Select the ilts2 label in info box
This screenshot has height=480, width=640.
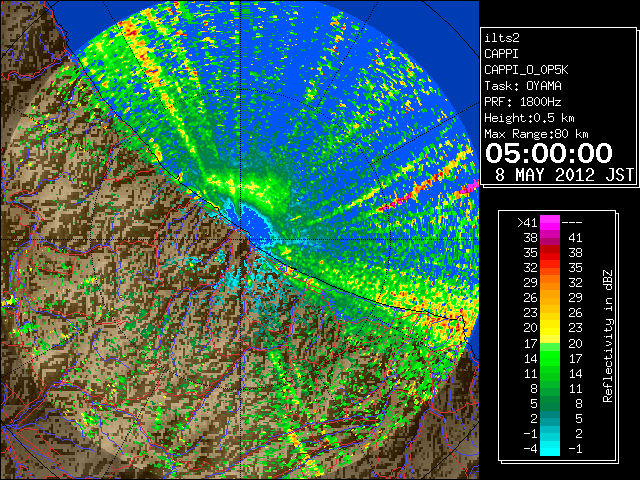pyautogui.click(x=502, y=38)
